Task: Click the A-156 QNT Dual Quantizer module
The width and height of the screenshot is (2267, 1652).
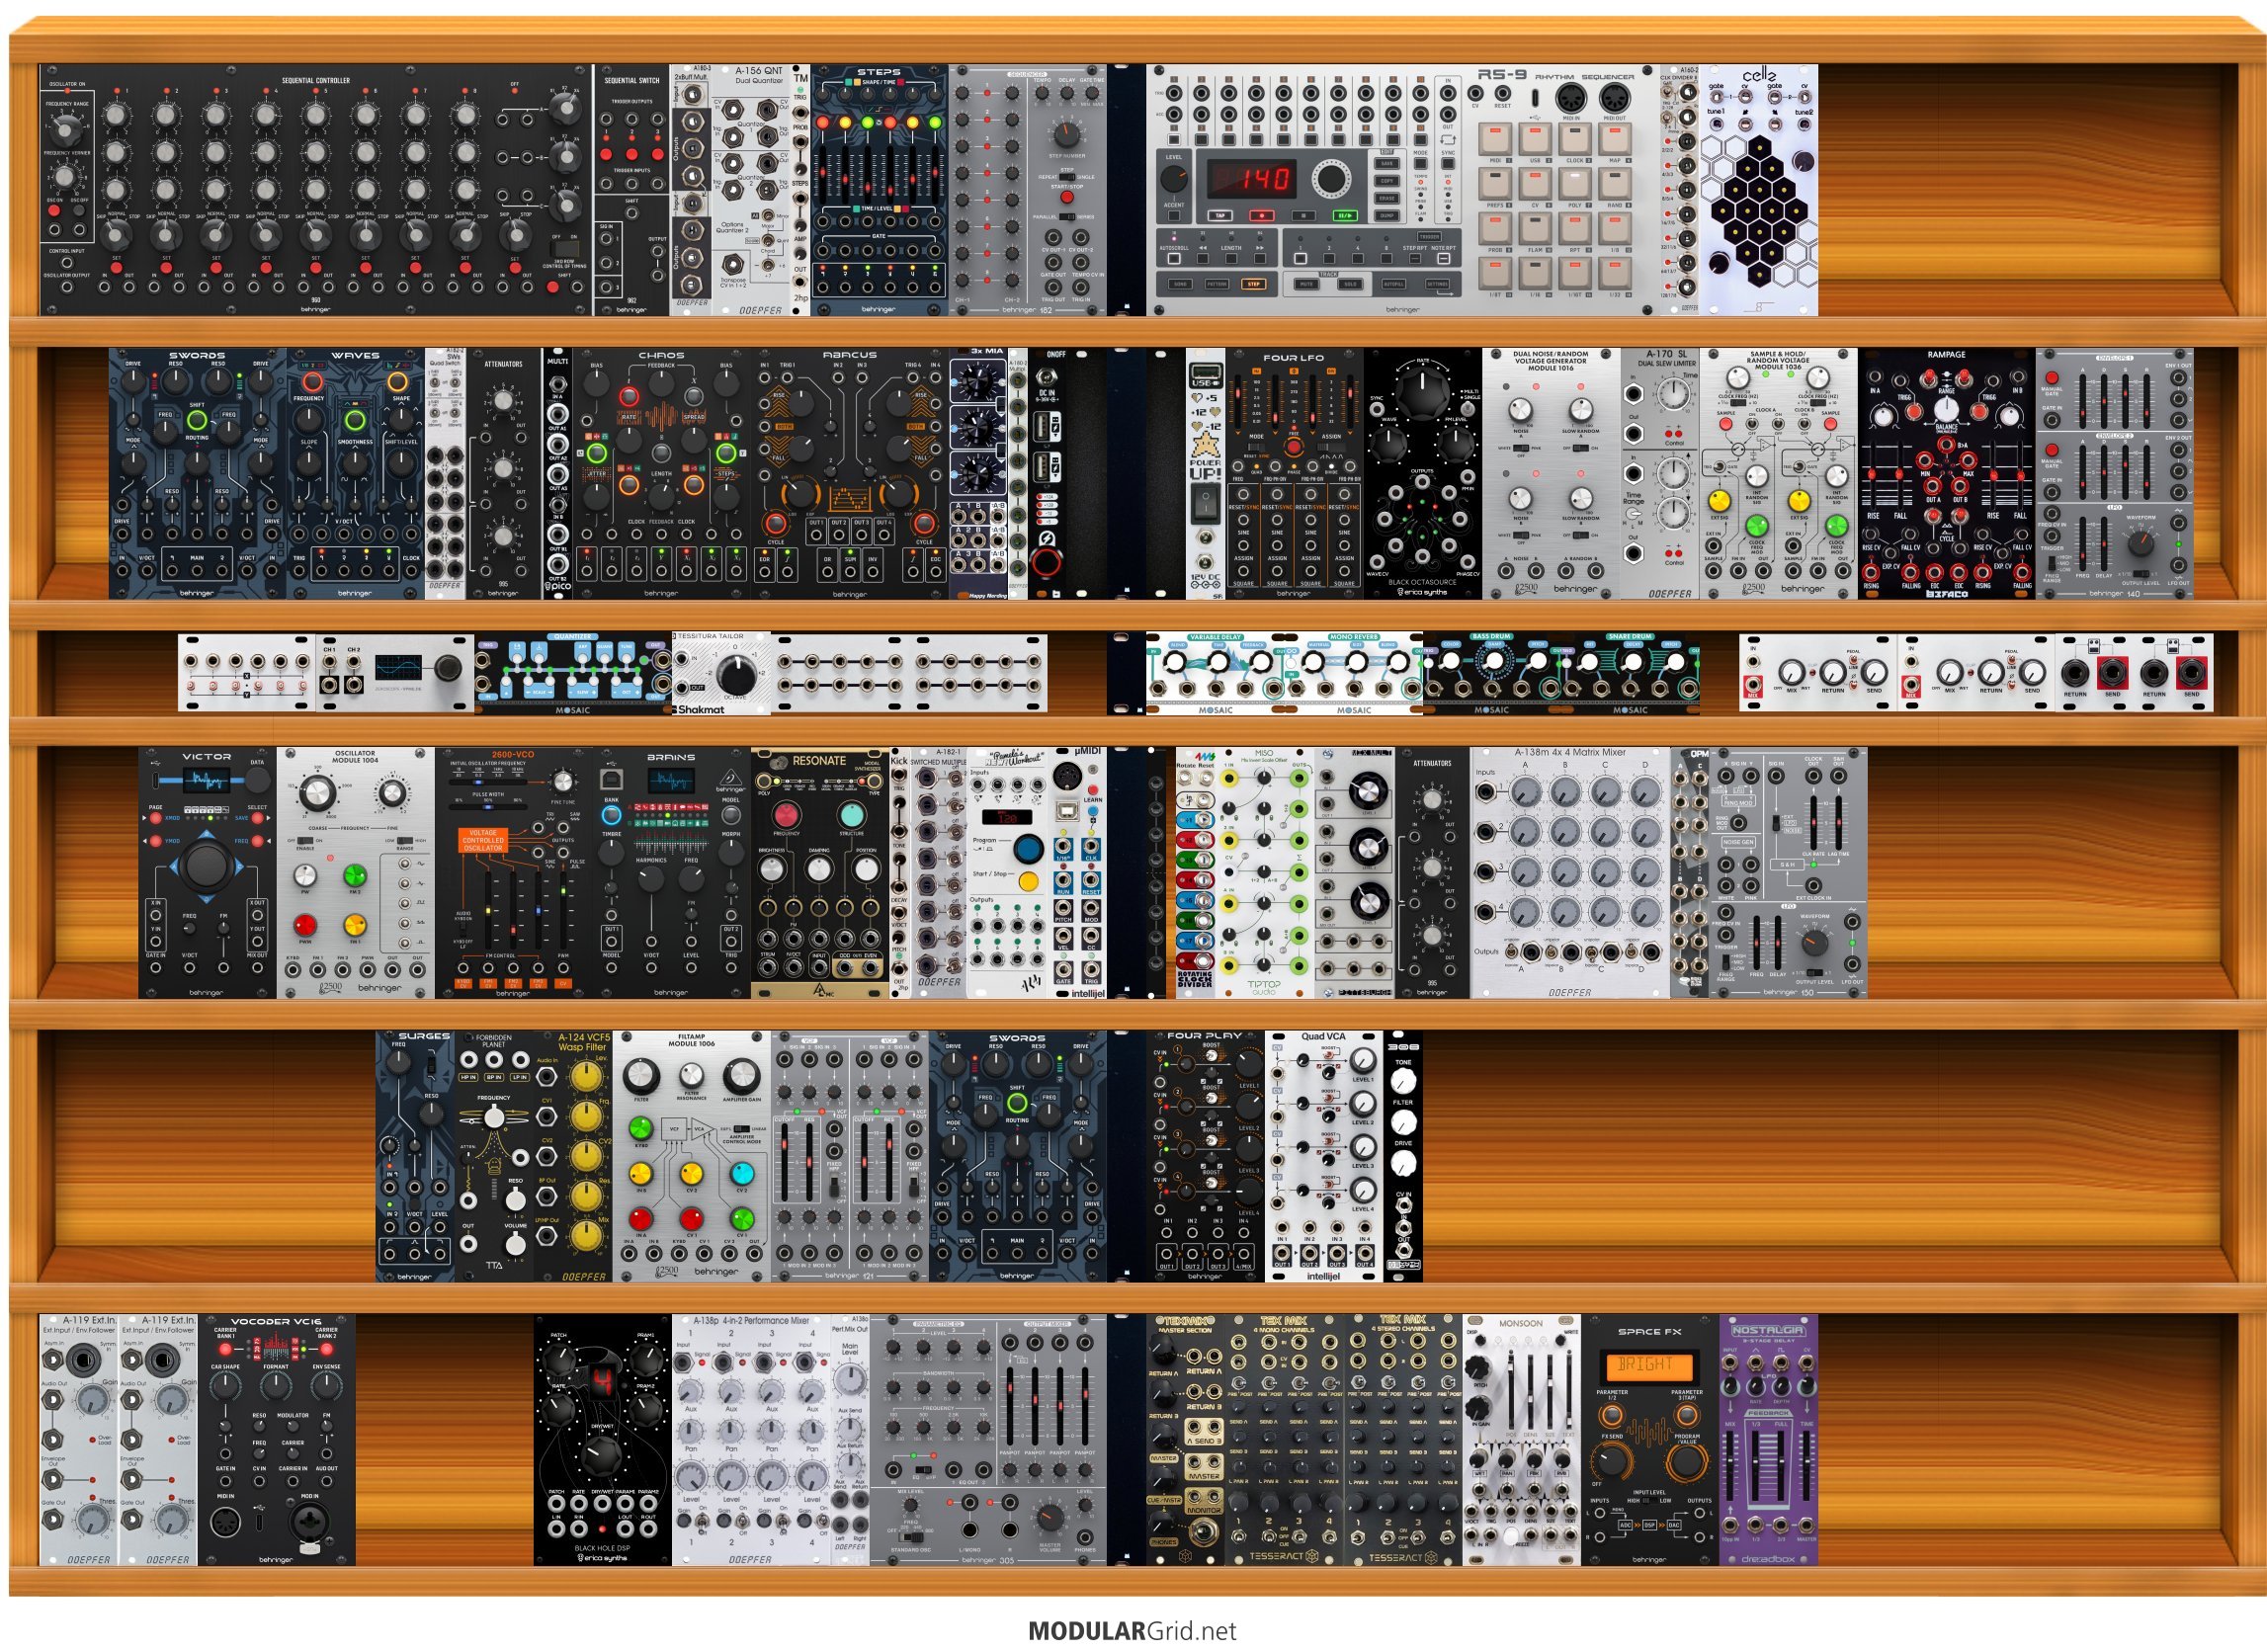Action: coord(750,190)
